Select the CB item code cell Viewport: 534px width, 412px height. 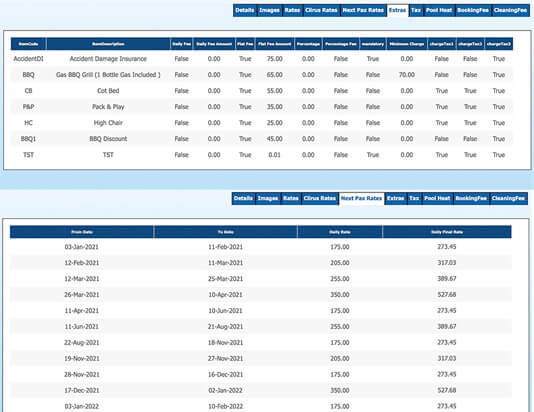point(28,91)
